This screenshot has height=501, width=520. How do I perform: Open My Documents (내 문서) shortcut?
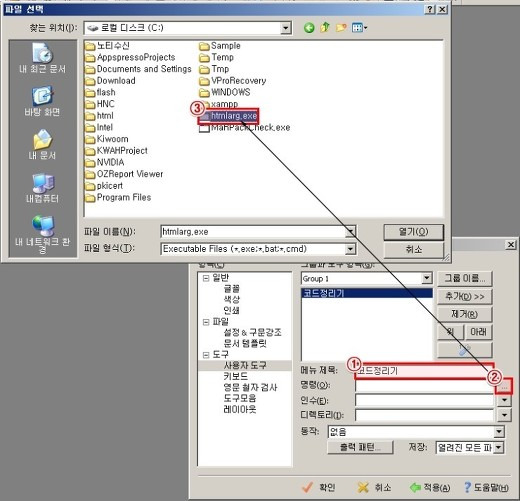[42, 144]
